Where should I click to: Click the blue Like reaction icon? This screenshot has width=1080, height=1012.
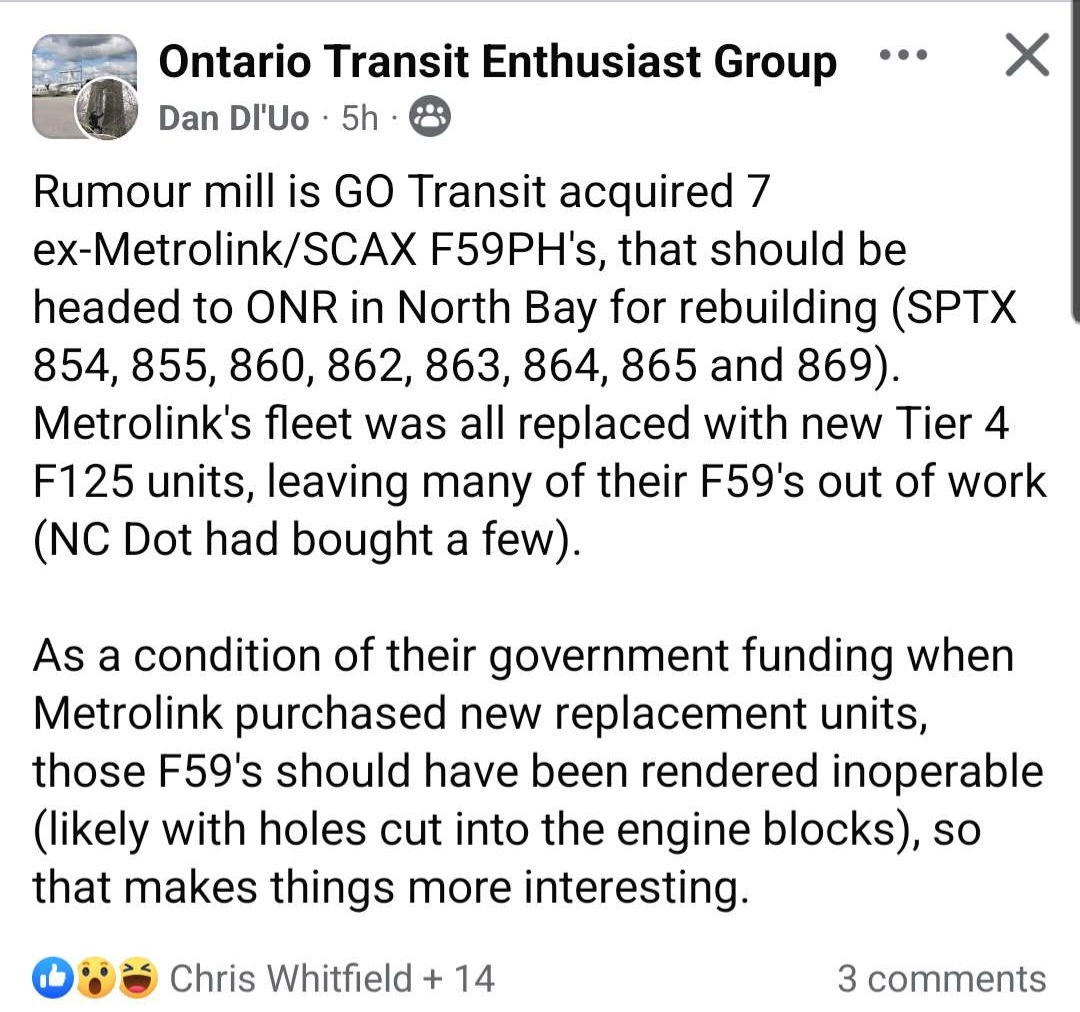click(49, 978)
